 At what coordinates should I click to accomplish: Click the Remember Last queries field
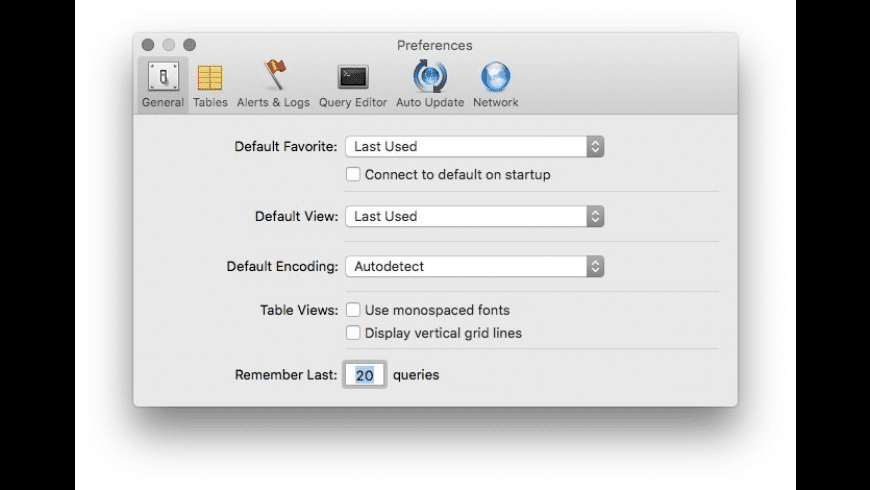365,376
